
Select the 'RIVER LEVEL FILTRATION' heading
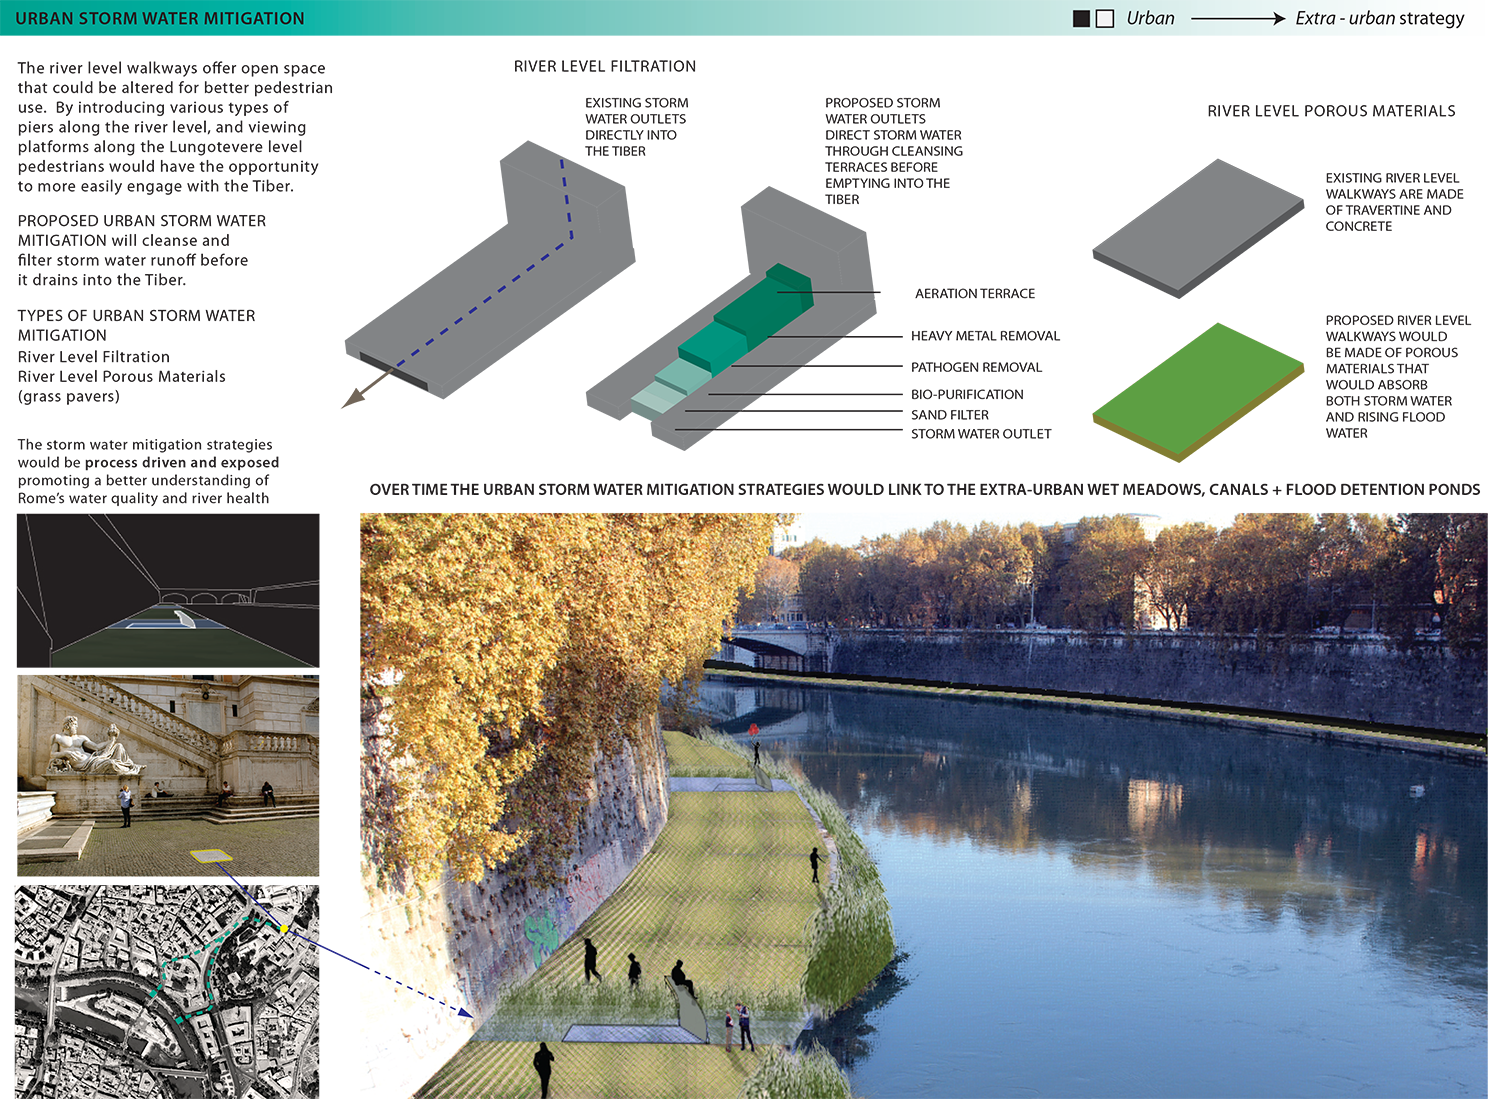coord(605,66)
